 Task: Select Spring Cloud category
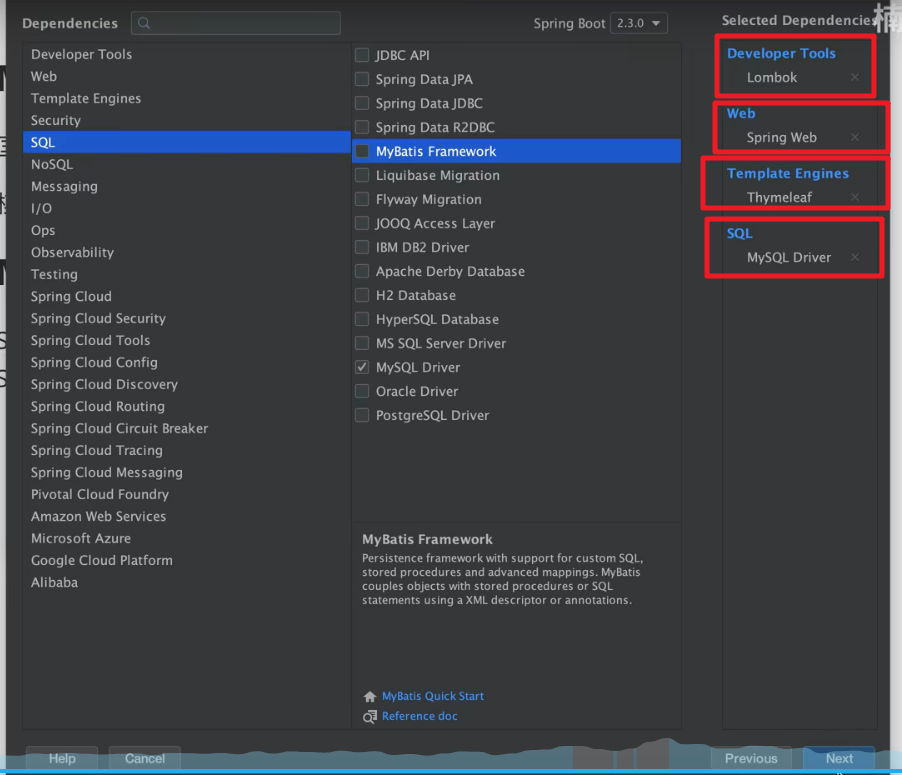pyautogui.click(x=186, y=296)
